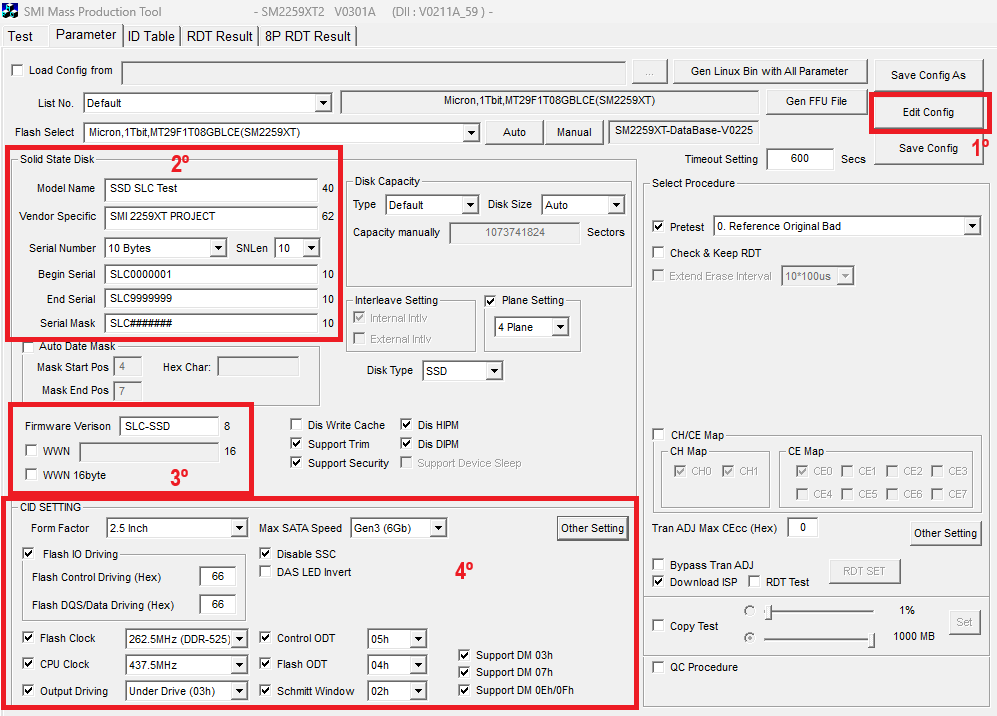Click the Serial Mask input field
Viewport: 997px width, 716px height.
211,323
